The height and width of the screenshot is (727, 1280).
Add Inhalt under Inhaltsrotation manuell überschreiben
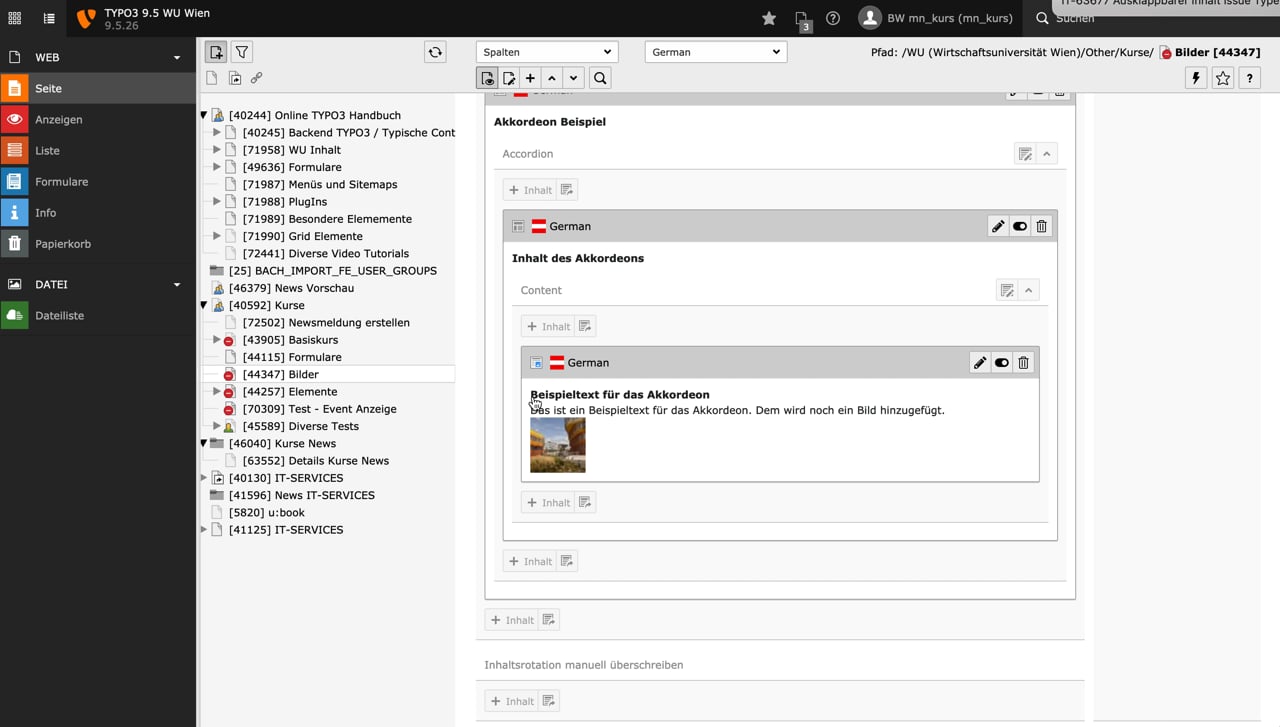pos(511,701)
